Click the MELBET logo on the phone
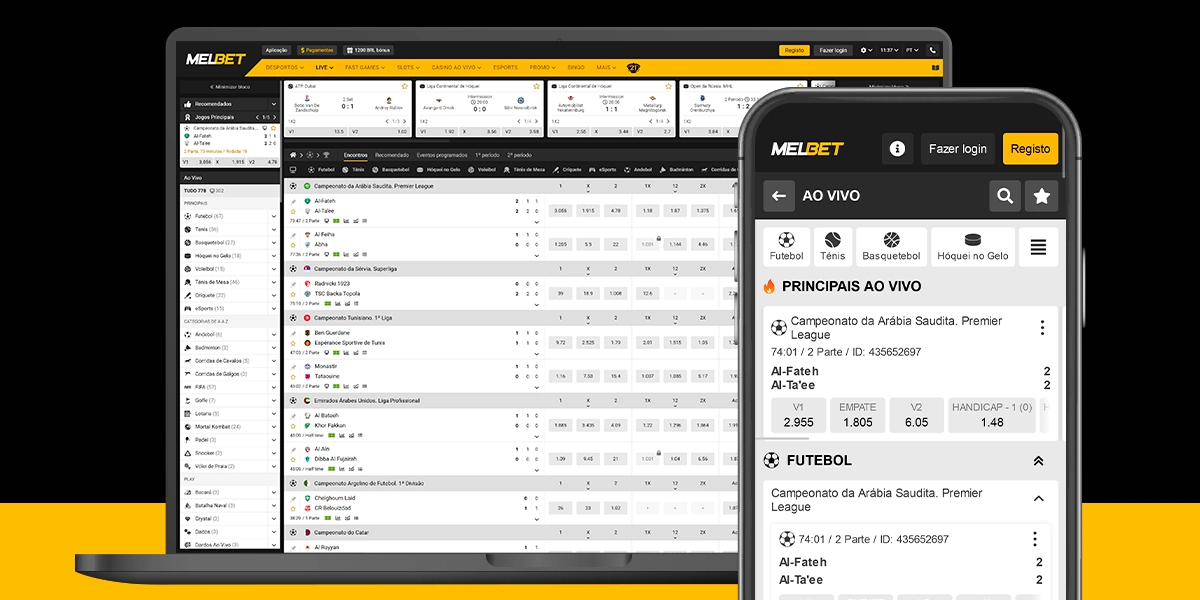The height and width of the screenshot is (600, 1200). click(807, 149)
